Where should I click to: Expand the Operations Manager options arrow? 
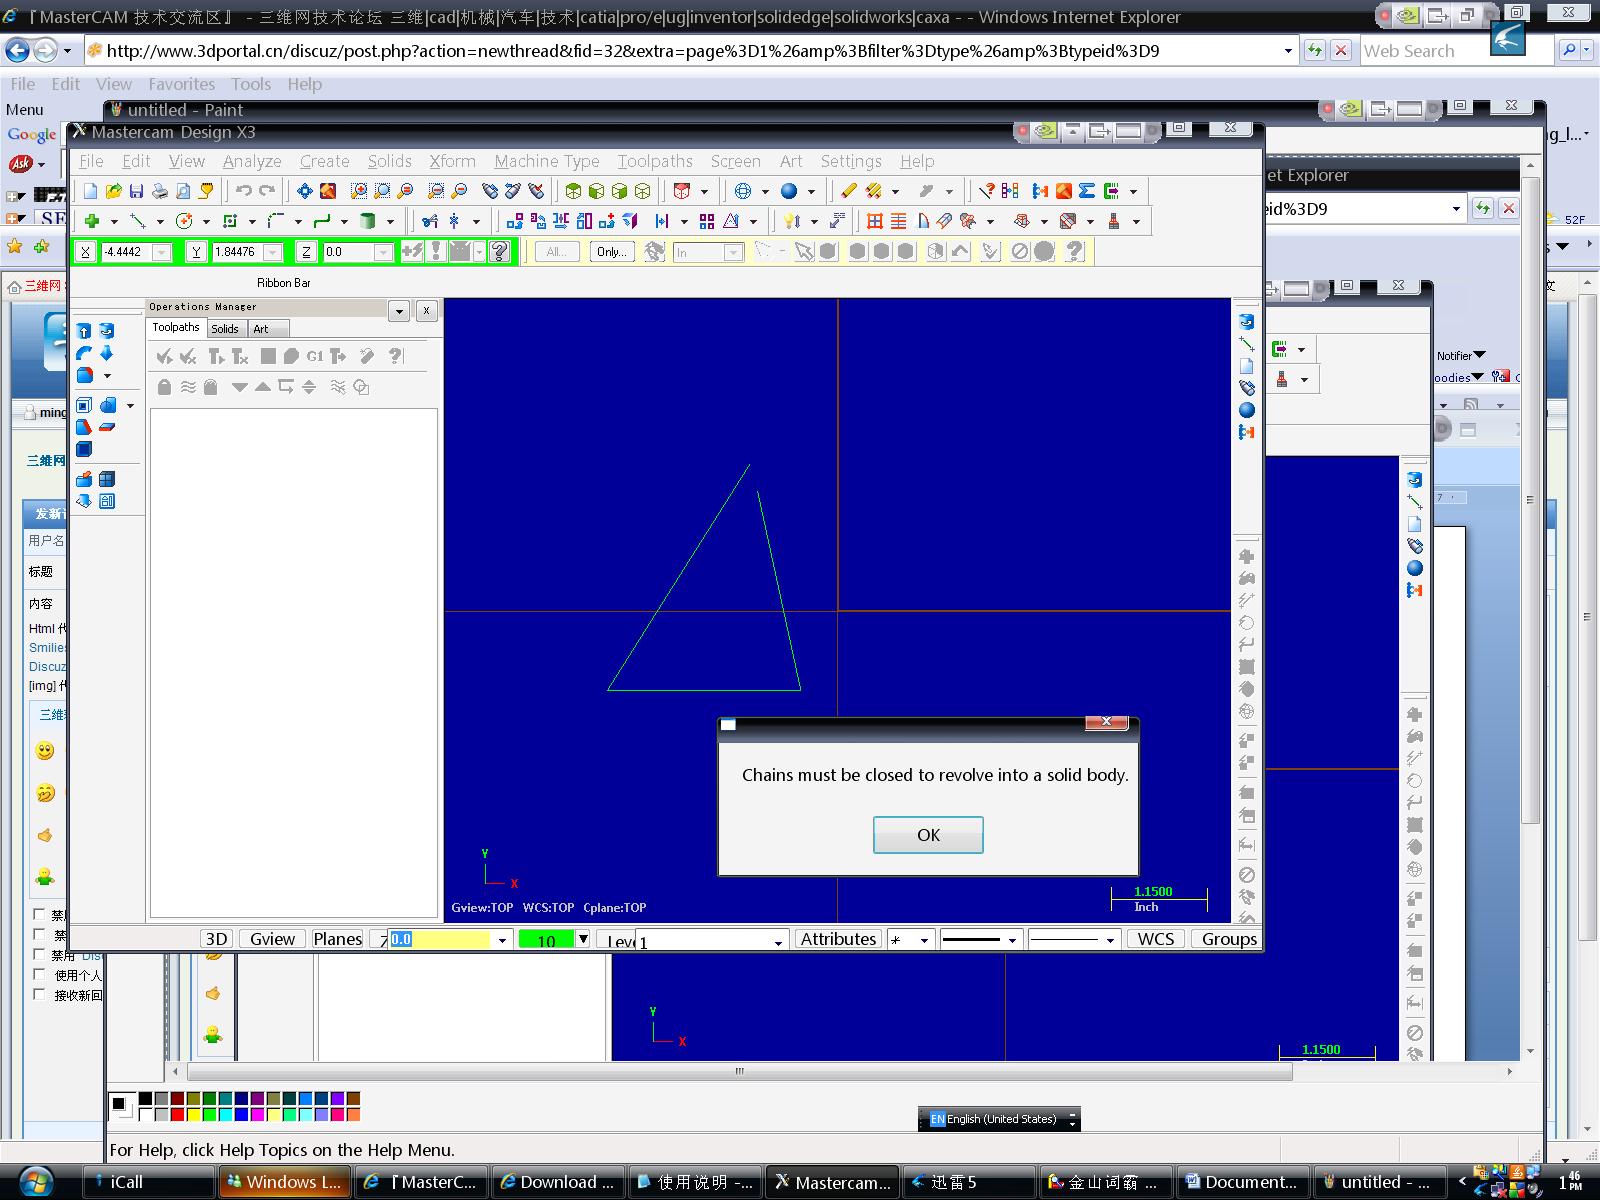pyautogui.click(x=399, y=311)
